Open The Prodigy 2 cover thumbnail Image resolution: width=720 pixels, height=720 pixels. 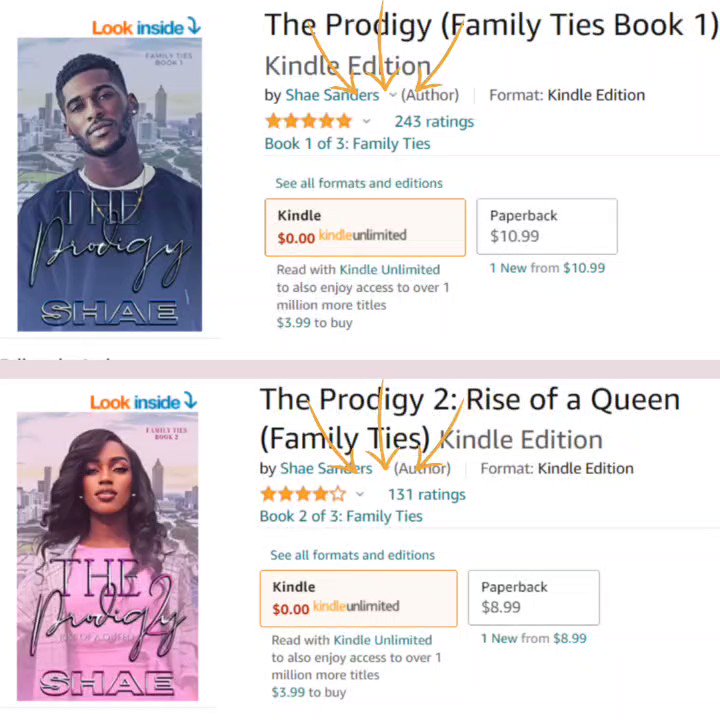pyautogui.click(x=108, y=557)
